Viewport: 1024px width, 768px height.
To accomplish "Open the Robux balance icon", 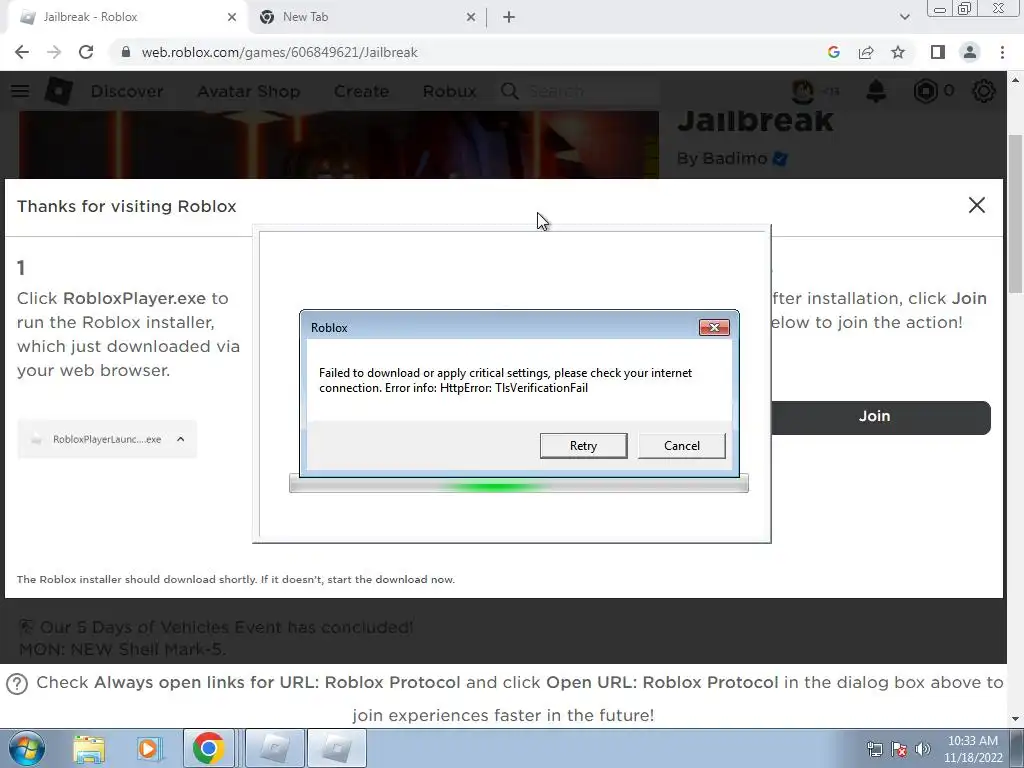I will (925, 91).
